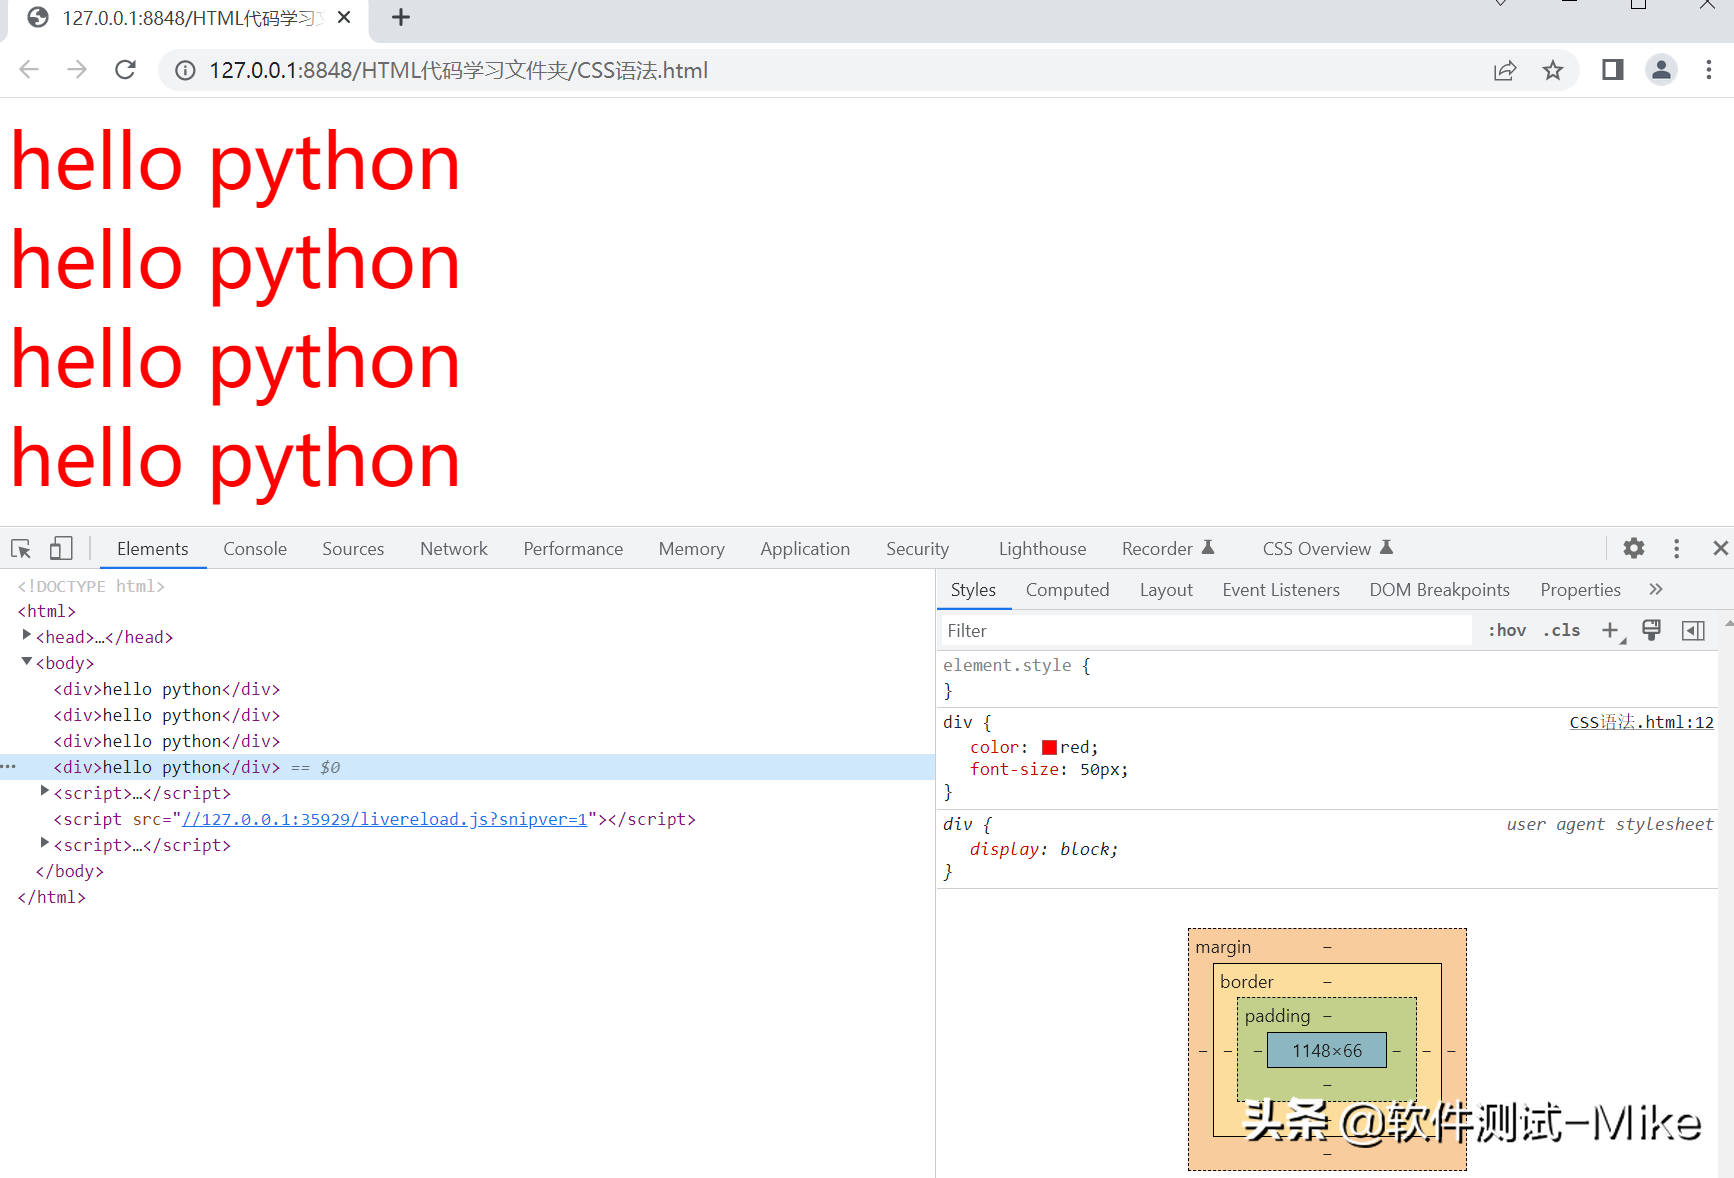Open the browser side panel
Image resolution: width=1734 pixels, height=1178 pixels.
pos(1613,70)
